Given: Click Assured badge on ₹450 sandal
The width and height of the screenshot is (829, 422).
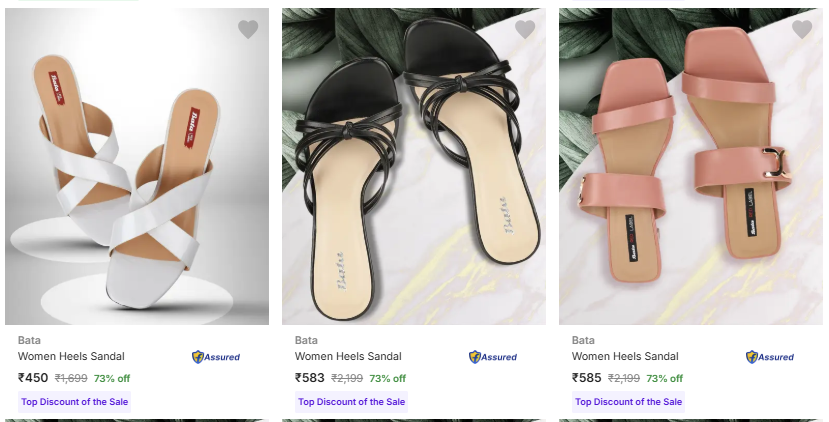Looking at the screenshot, I should click(216, 357).
